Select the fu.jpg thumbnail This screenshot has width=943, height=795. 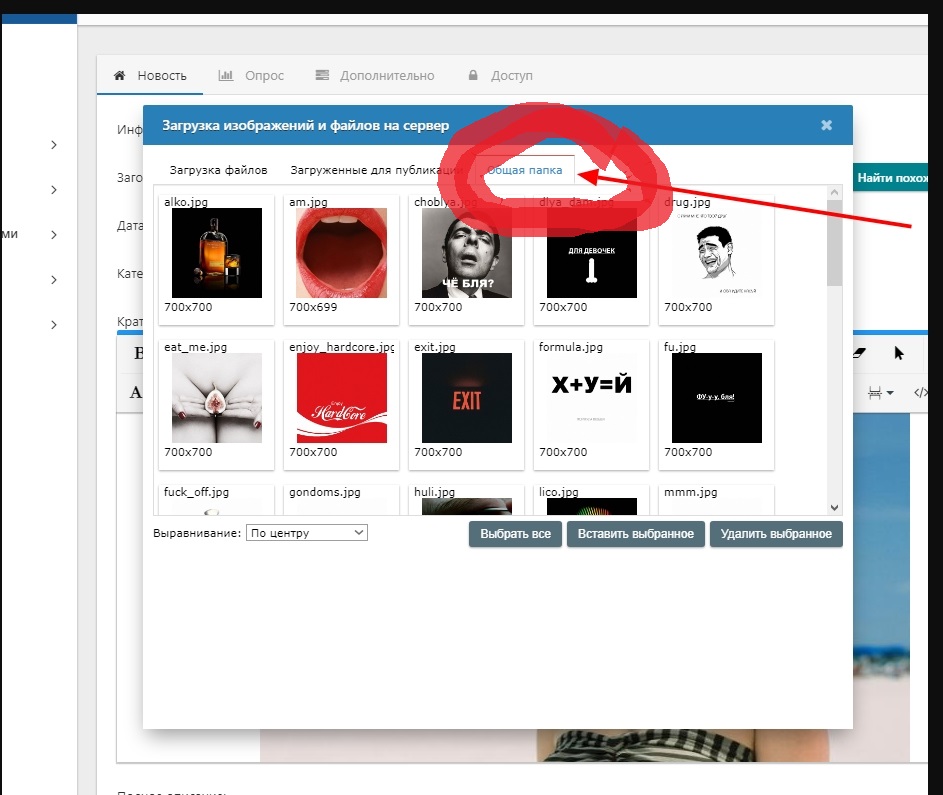pyautogui.click(x=717, y=398)
